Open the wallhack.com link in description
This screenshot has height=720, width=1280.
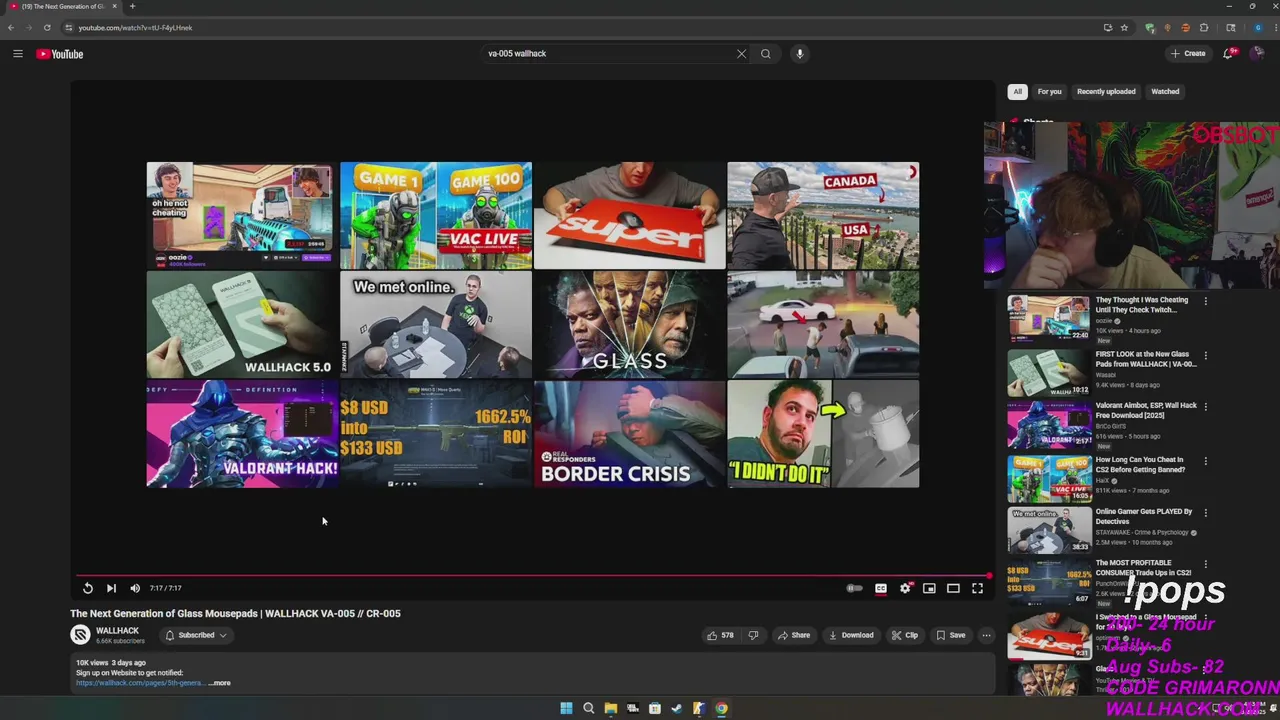point(139,683)
